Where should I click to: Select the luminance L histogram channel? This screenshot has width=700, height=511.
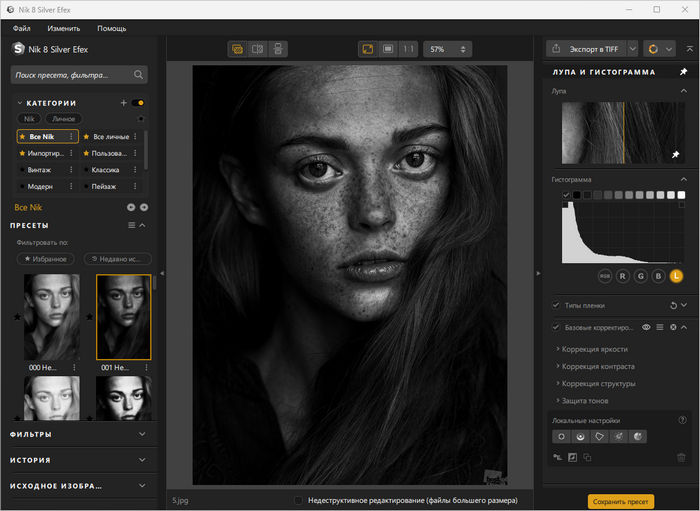coord(677,276)
